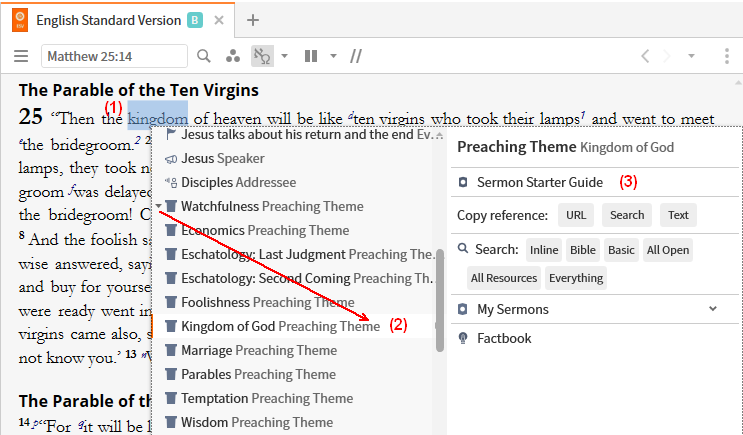Search All Open resources
The height and width of the screenshot is (435, 743).
668,250
